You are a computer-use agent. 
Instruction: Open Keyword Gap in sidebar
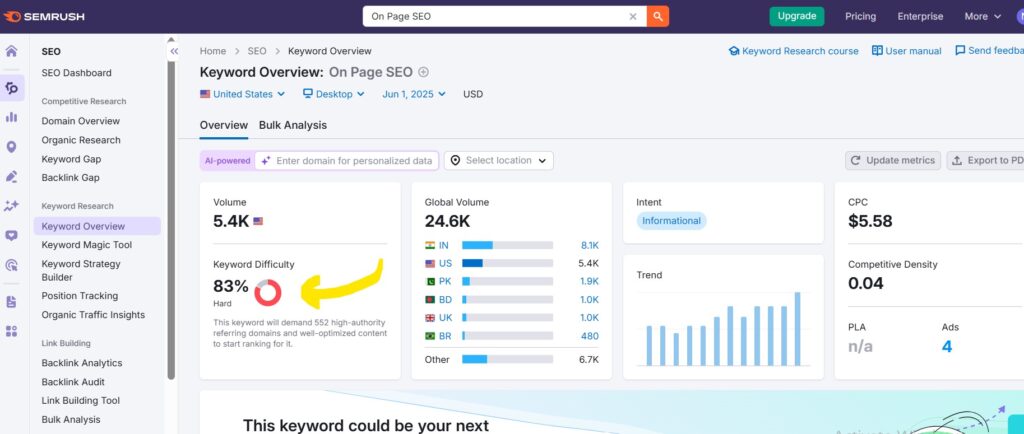71,159
